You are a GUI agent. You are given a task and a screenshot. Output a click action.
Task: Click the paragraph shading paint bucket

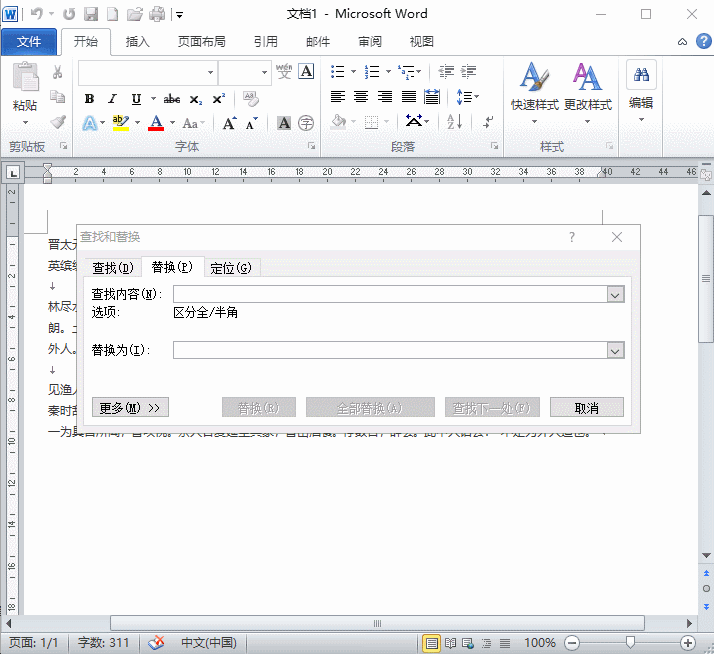[x=338, y=122]
